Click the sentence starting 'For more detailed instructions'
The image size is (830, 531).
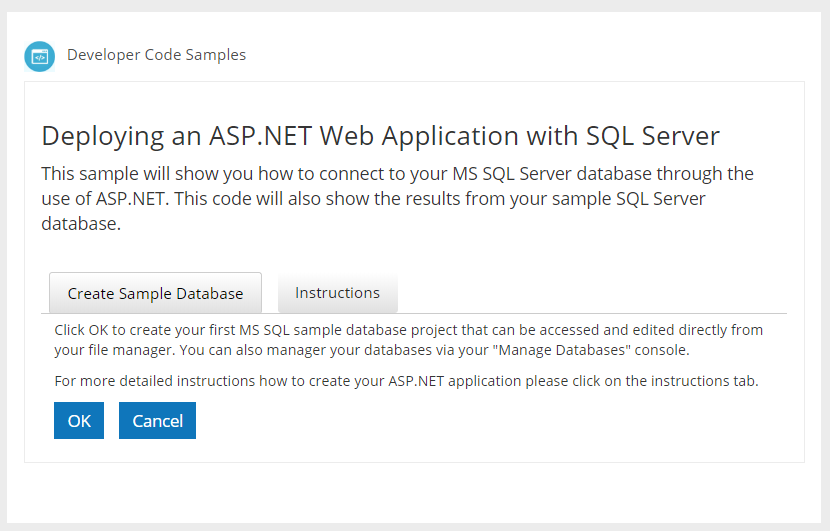[407, 381]
